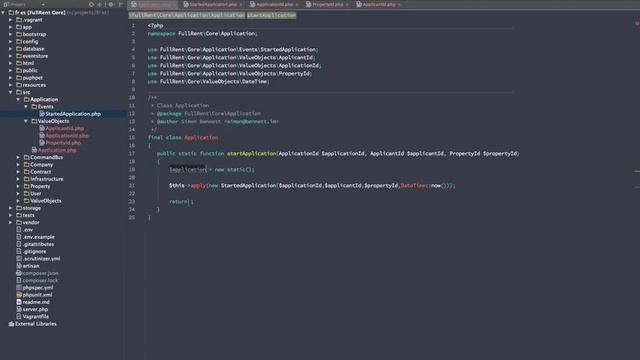Screen dimensions: 640x360
Task: Click the artisan file icon
Action: coord(19,266)
